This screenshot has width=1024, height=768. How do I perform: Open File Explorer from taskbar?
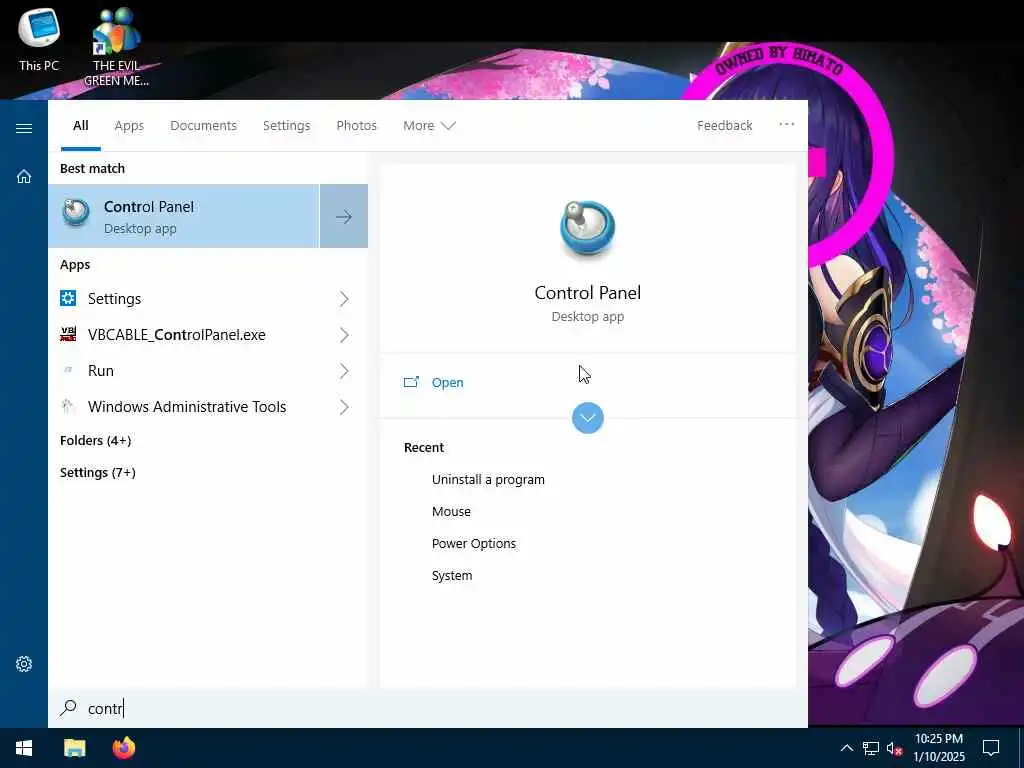[x=74, y=748]
